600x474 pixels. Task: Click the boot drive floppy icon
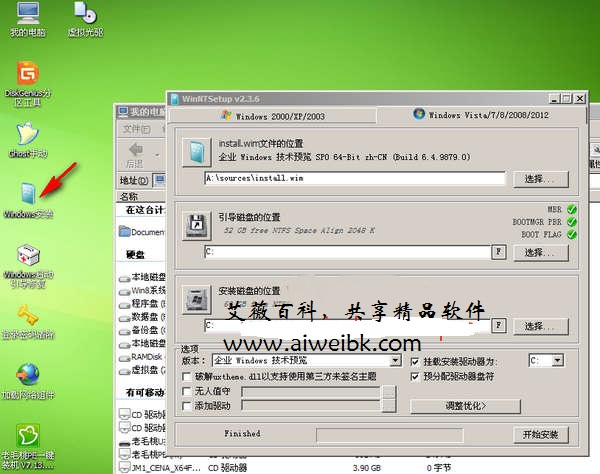(x=197, y=226)
